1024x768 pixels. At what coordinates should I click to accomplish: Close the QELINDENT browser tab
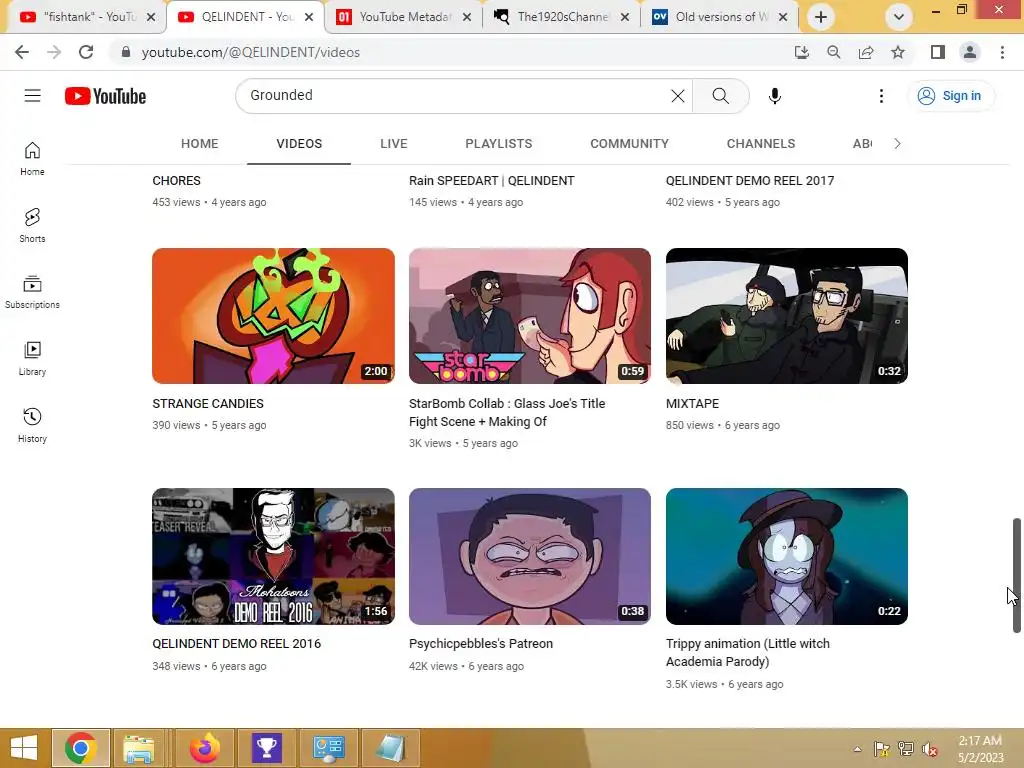309,17
